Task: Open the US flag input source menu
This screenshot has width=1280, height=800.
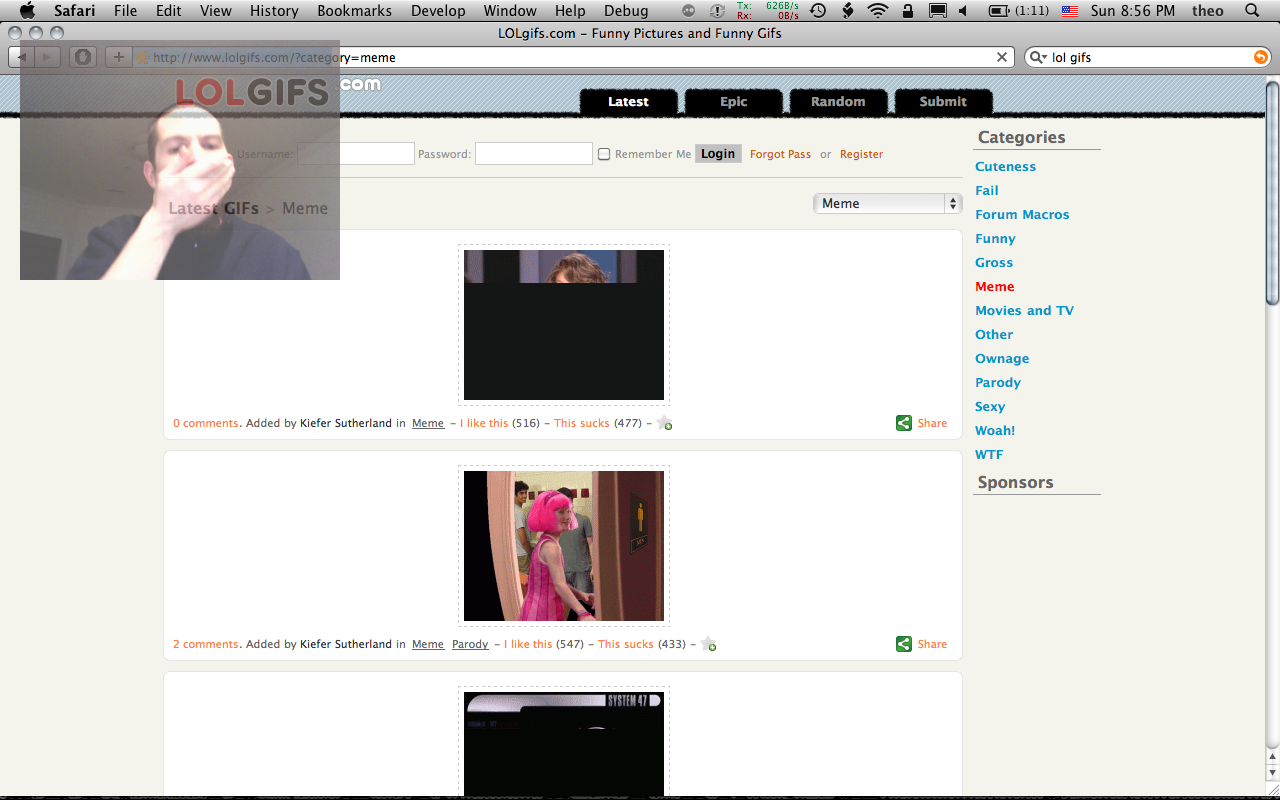Action: [x=1070, y=11]
